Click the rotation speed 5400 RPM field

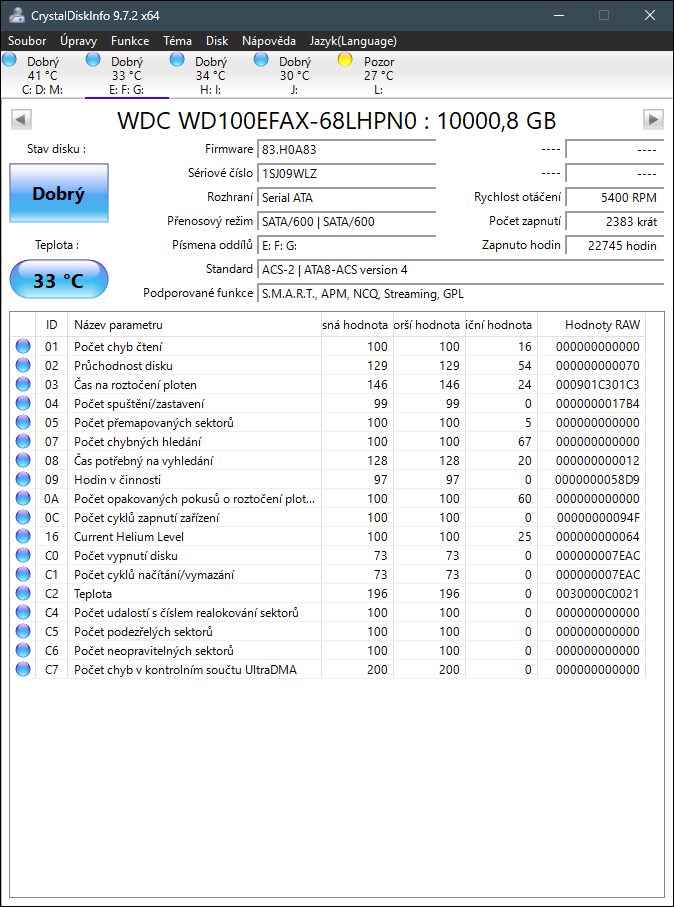tap(614, 198)
